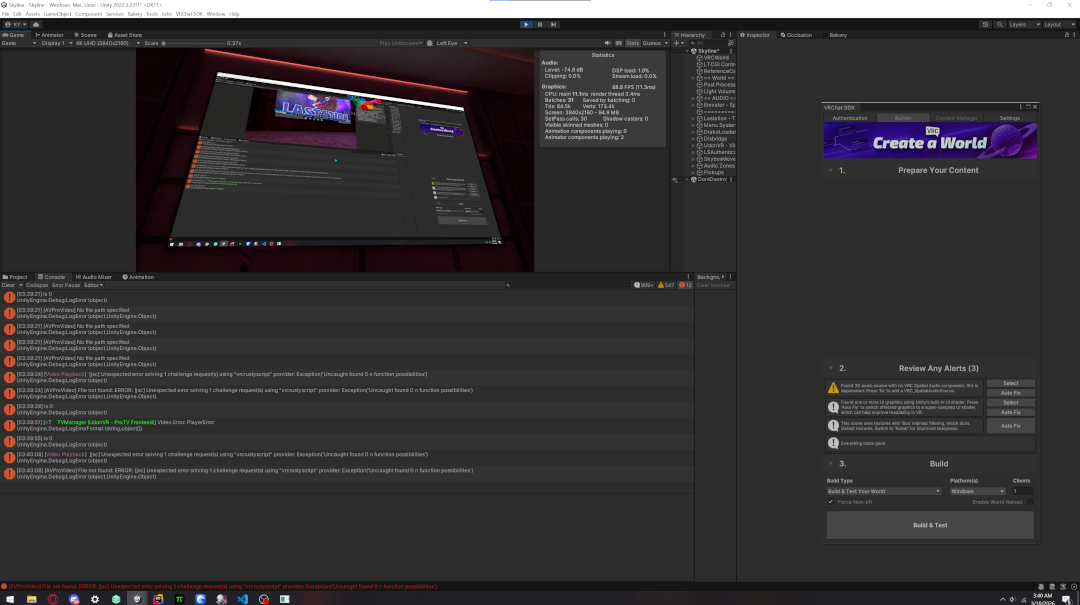This screenshot has height=605, width=1080.
Task: Click the Hierarchy lock icon
Action: click(x=723, y=34)
